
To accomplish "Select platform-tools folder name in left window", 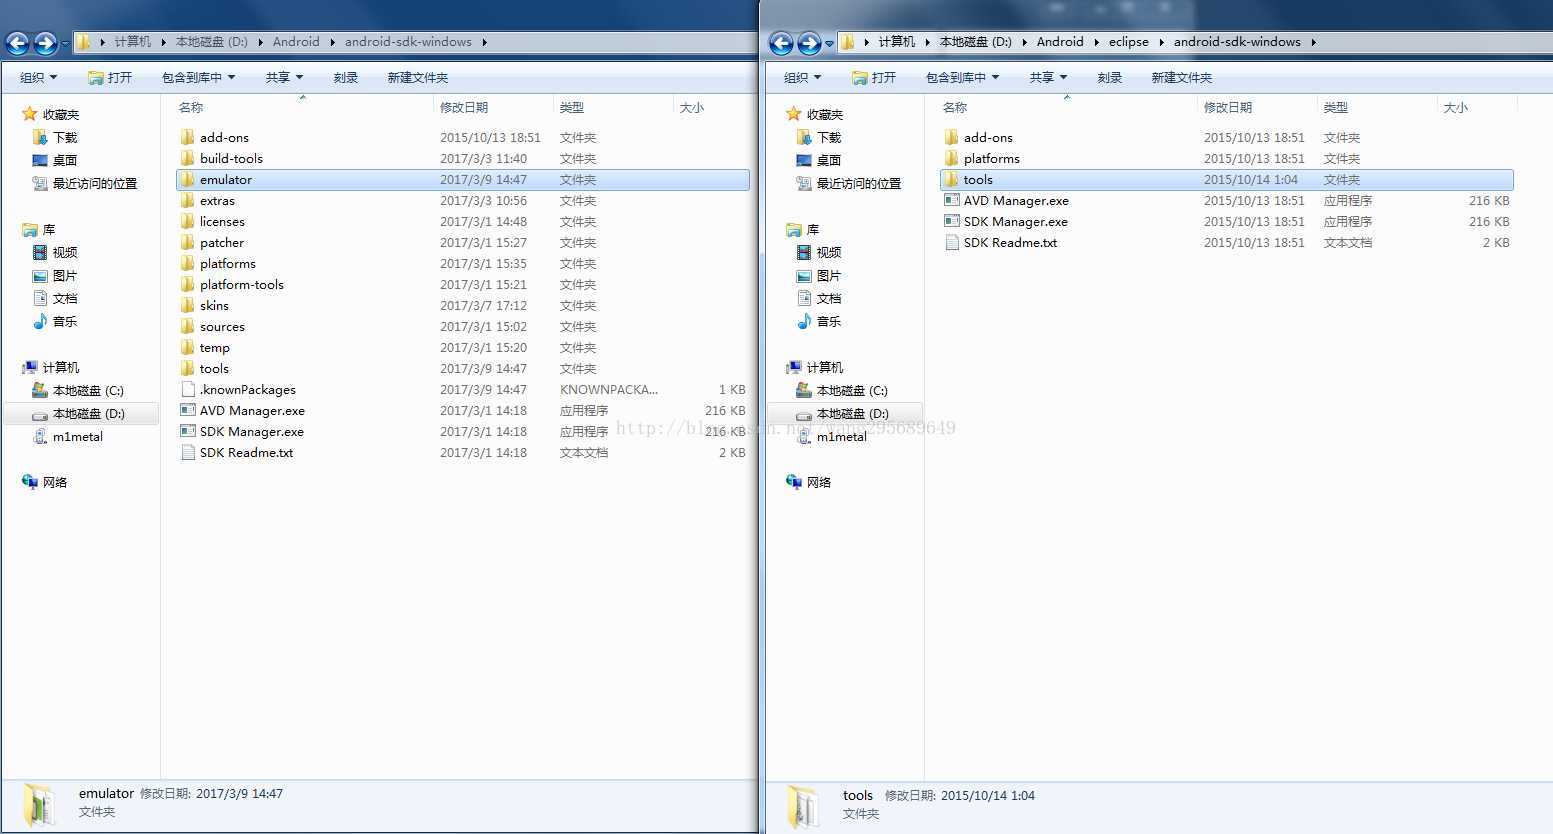I will coord(242,285).
